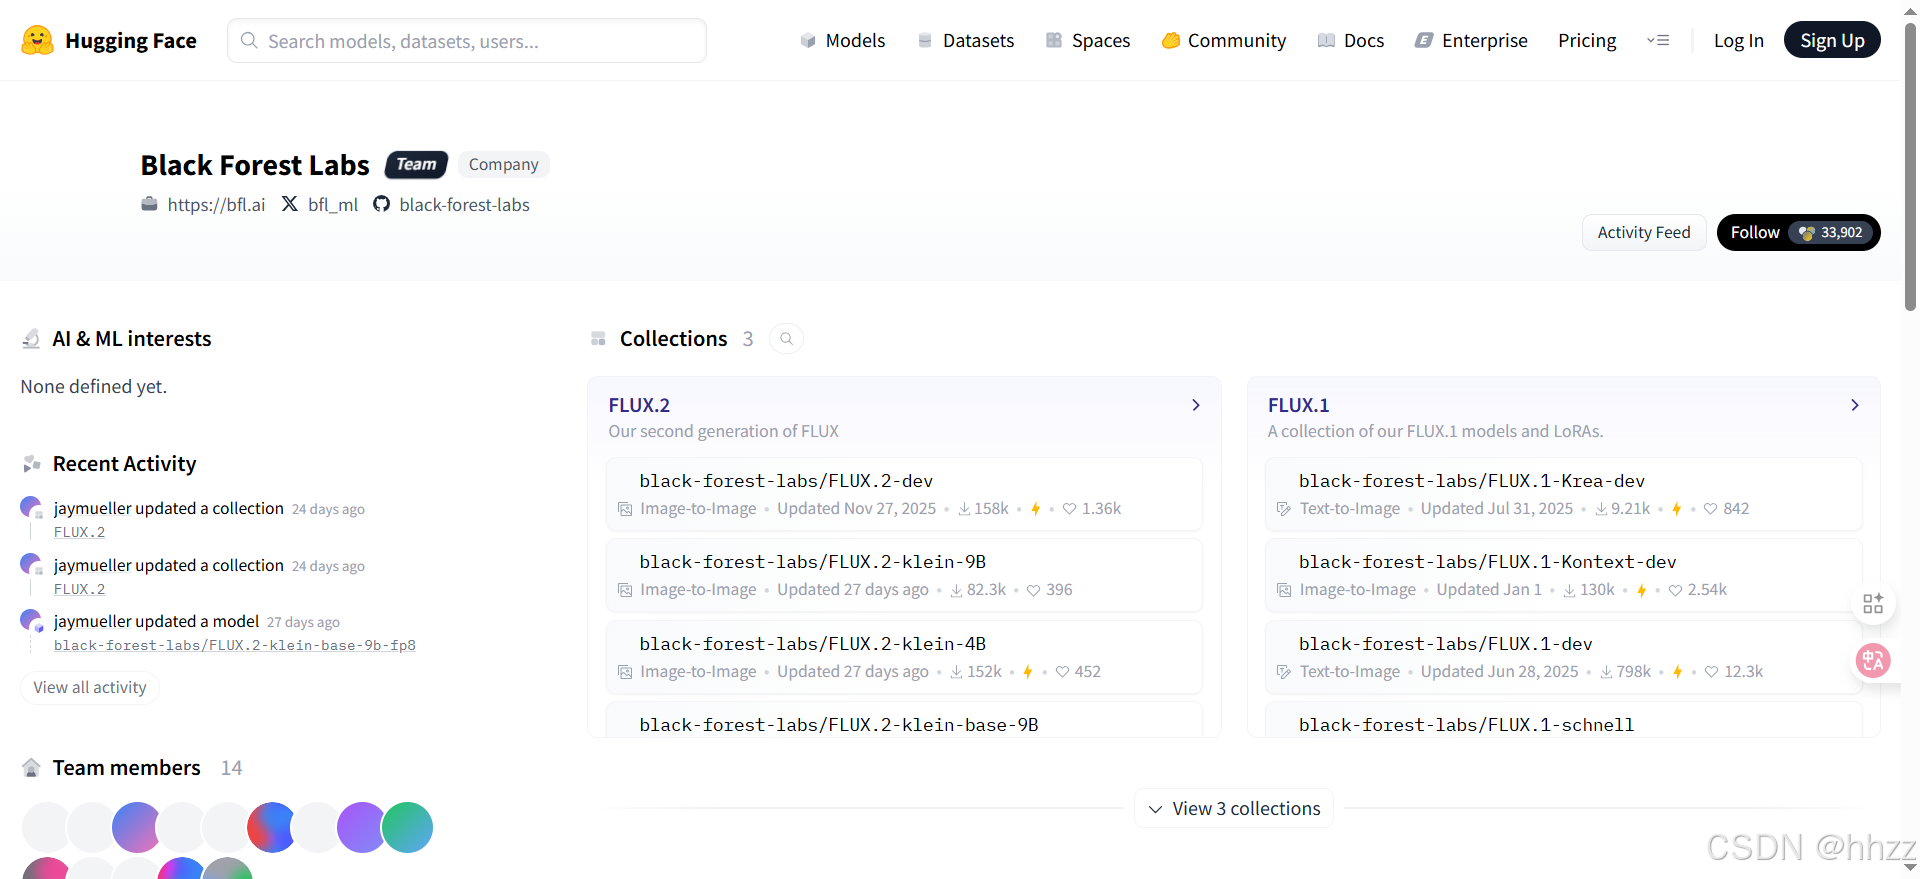This screenshot has width=1920, height=879.
Task: Click the Hugging Face emoji logo
Action: tap(37, 40)
